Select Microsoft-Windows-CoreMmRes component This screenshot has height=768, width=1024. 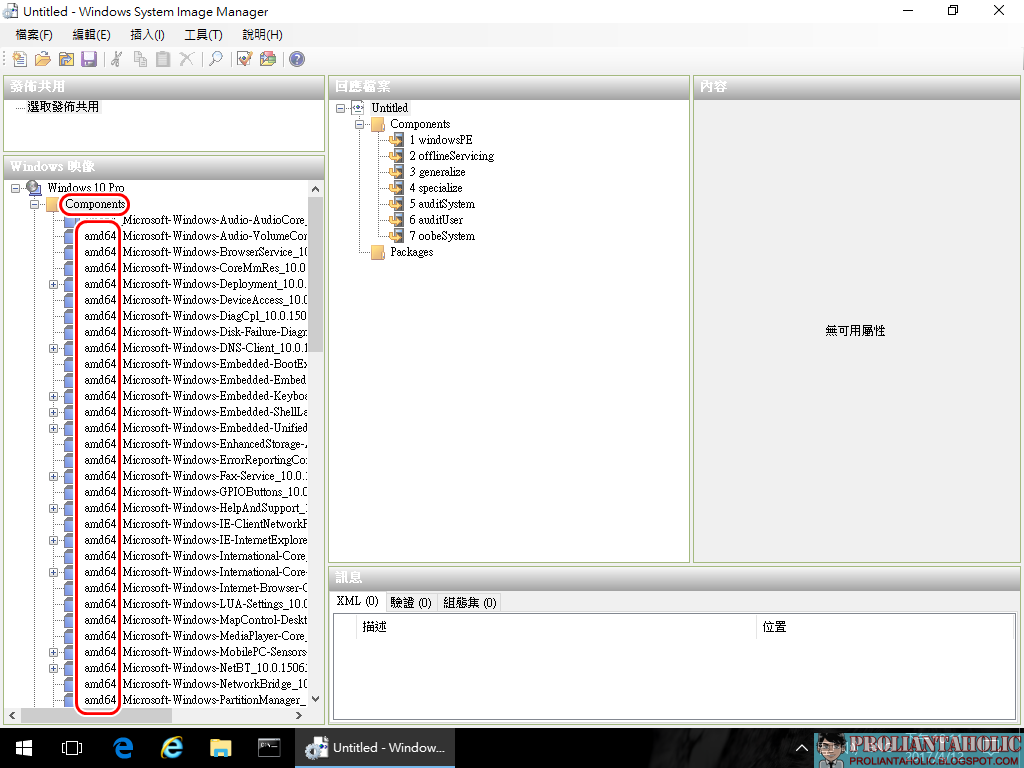click(195, 268)
